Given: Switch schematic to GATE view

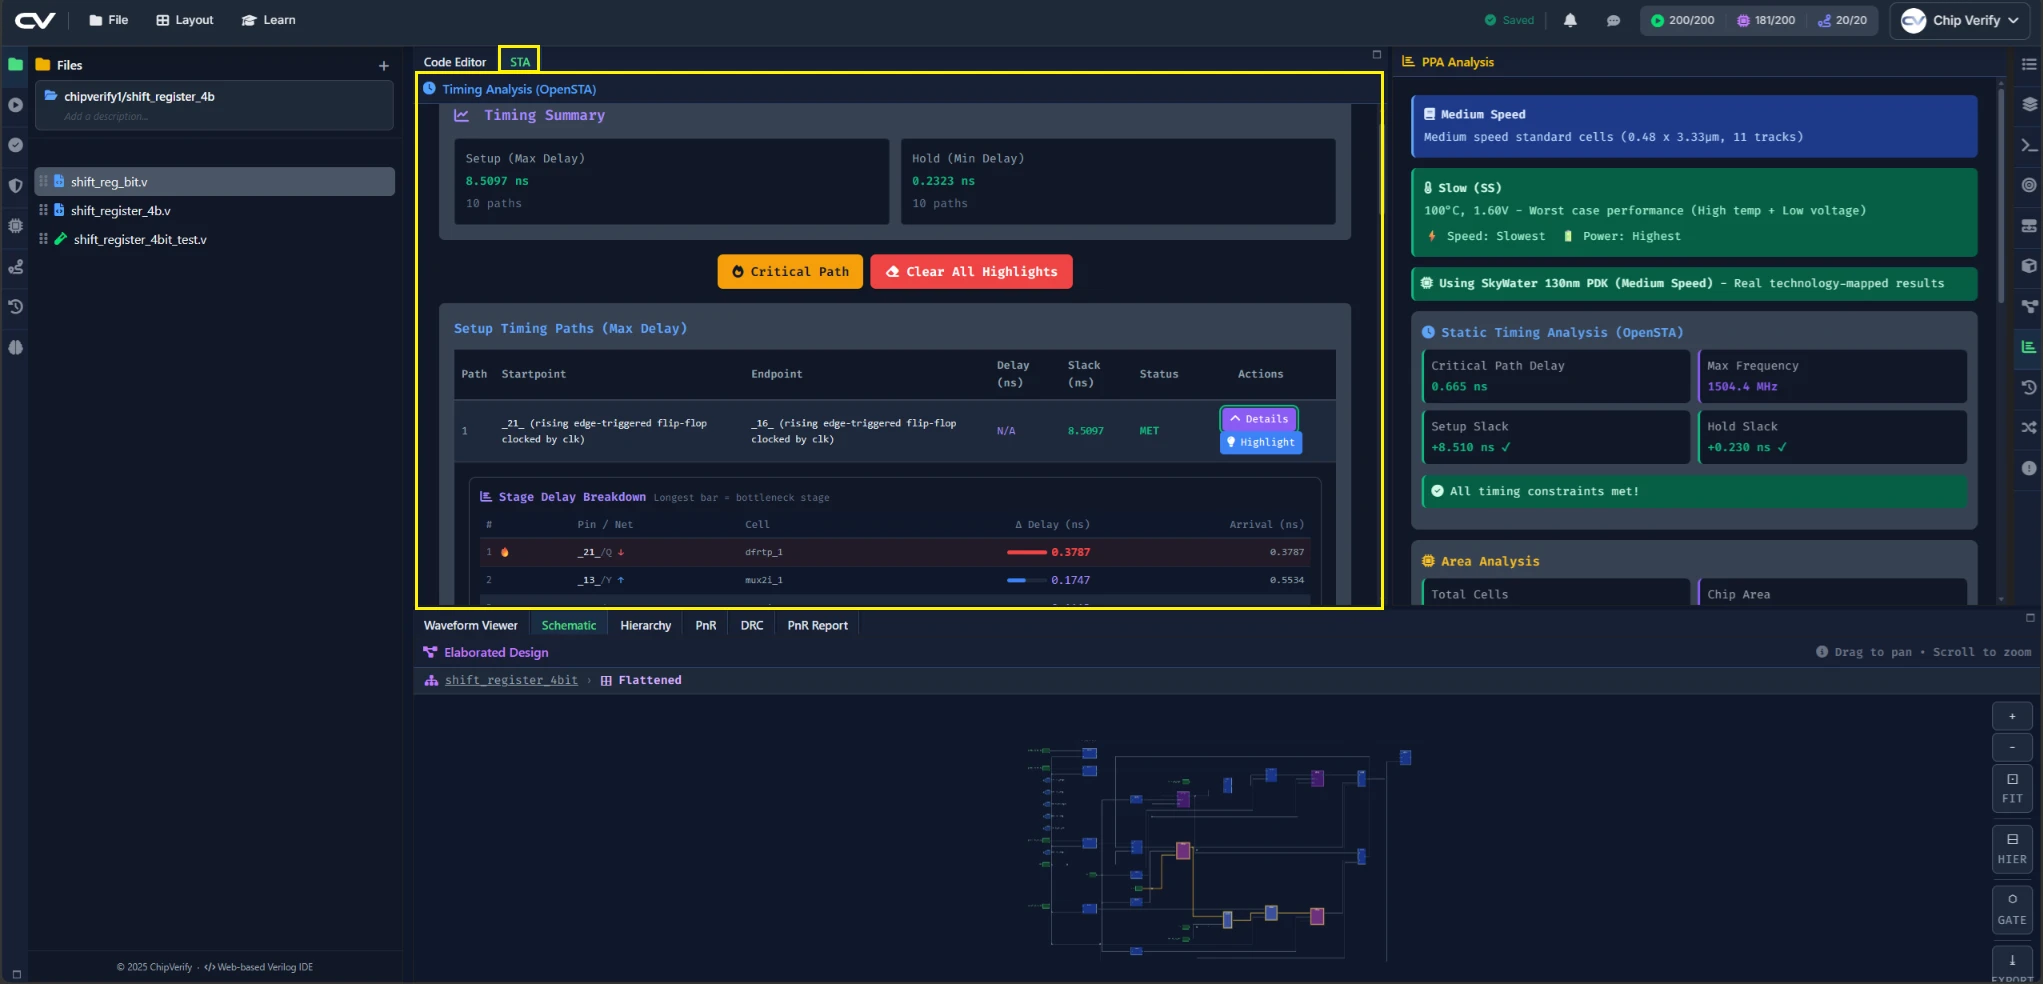Looking at the screenshot, I should tap(2012, 910).
